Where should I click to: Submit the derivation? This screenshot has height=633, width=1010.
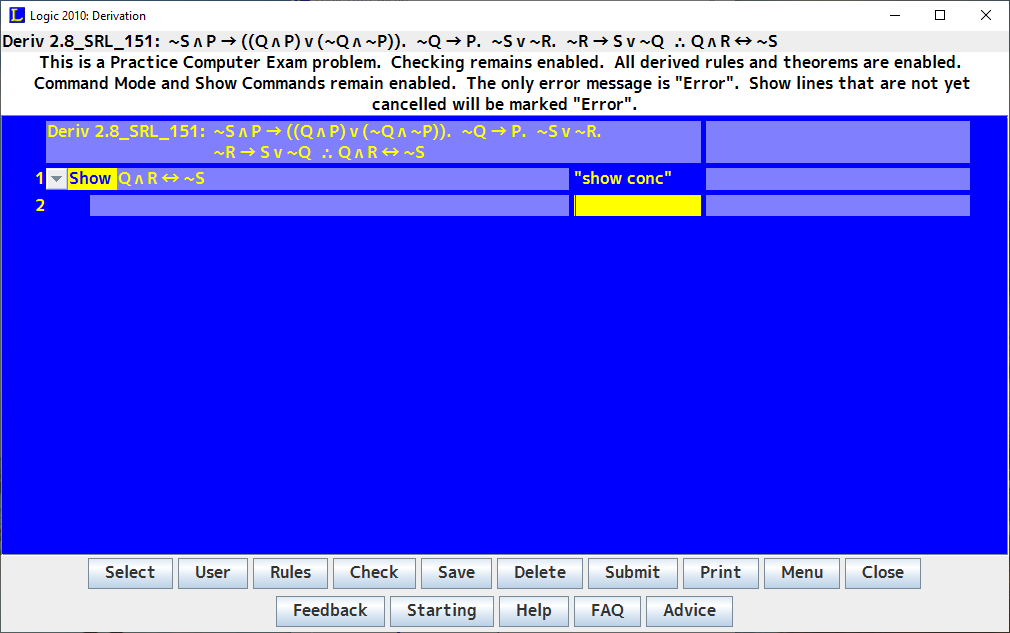click(633, 572)
